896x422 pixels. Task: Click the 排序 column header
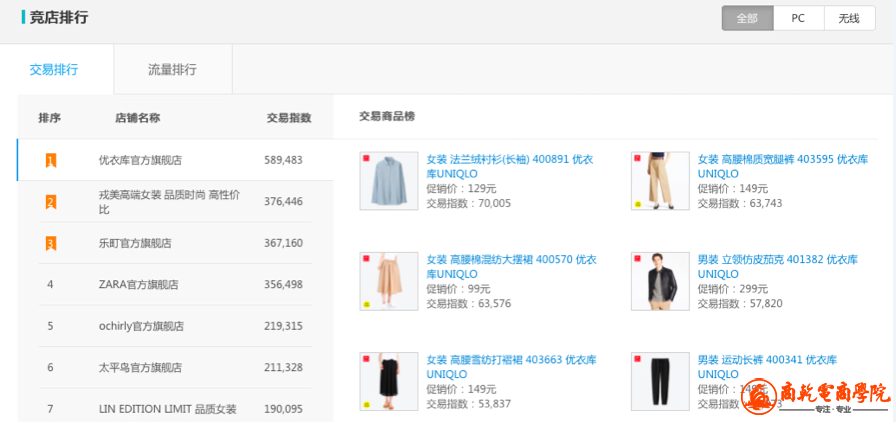[x=50, y=118]
